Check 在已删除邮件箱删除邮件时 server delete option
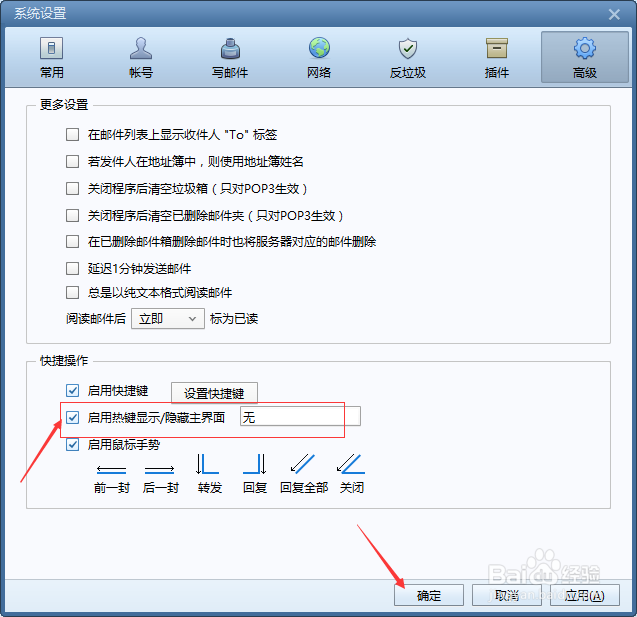This screenshot has height=617, width=637. 72,242
